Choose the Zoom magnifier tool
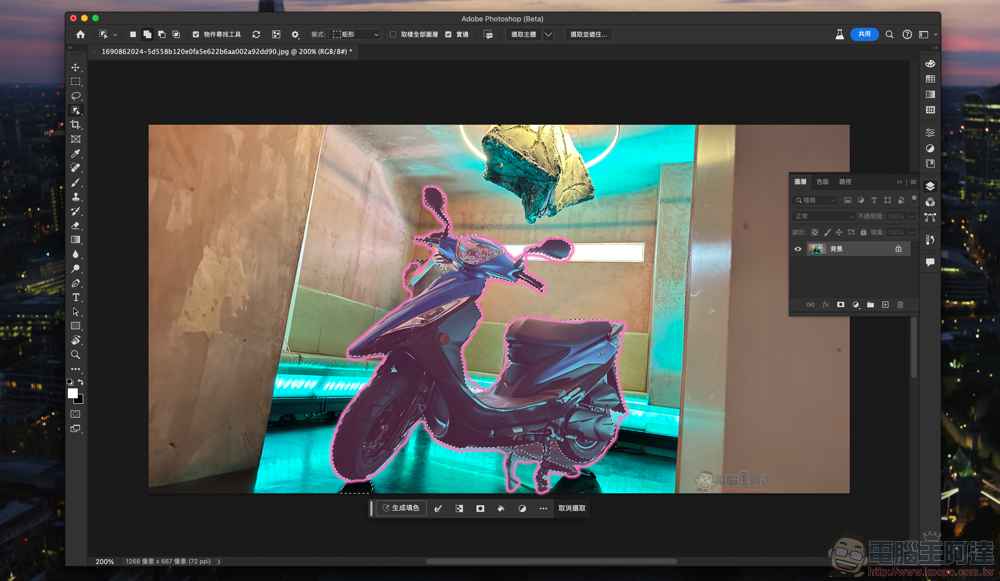 (x=76, y=355)
